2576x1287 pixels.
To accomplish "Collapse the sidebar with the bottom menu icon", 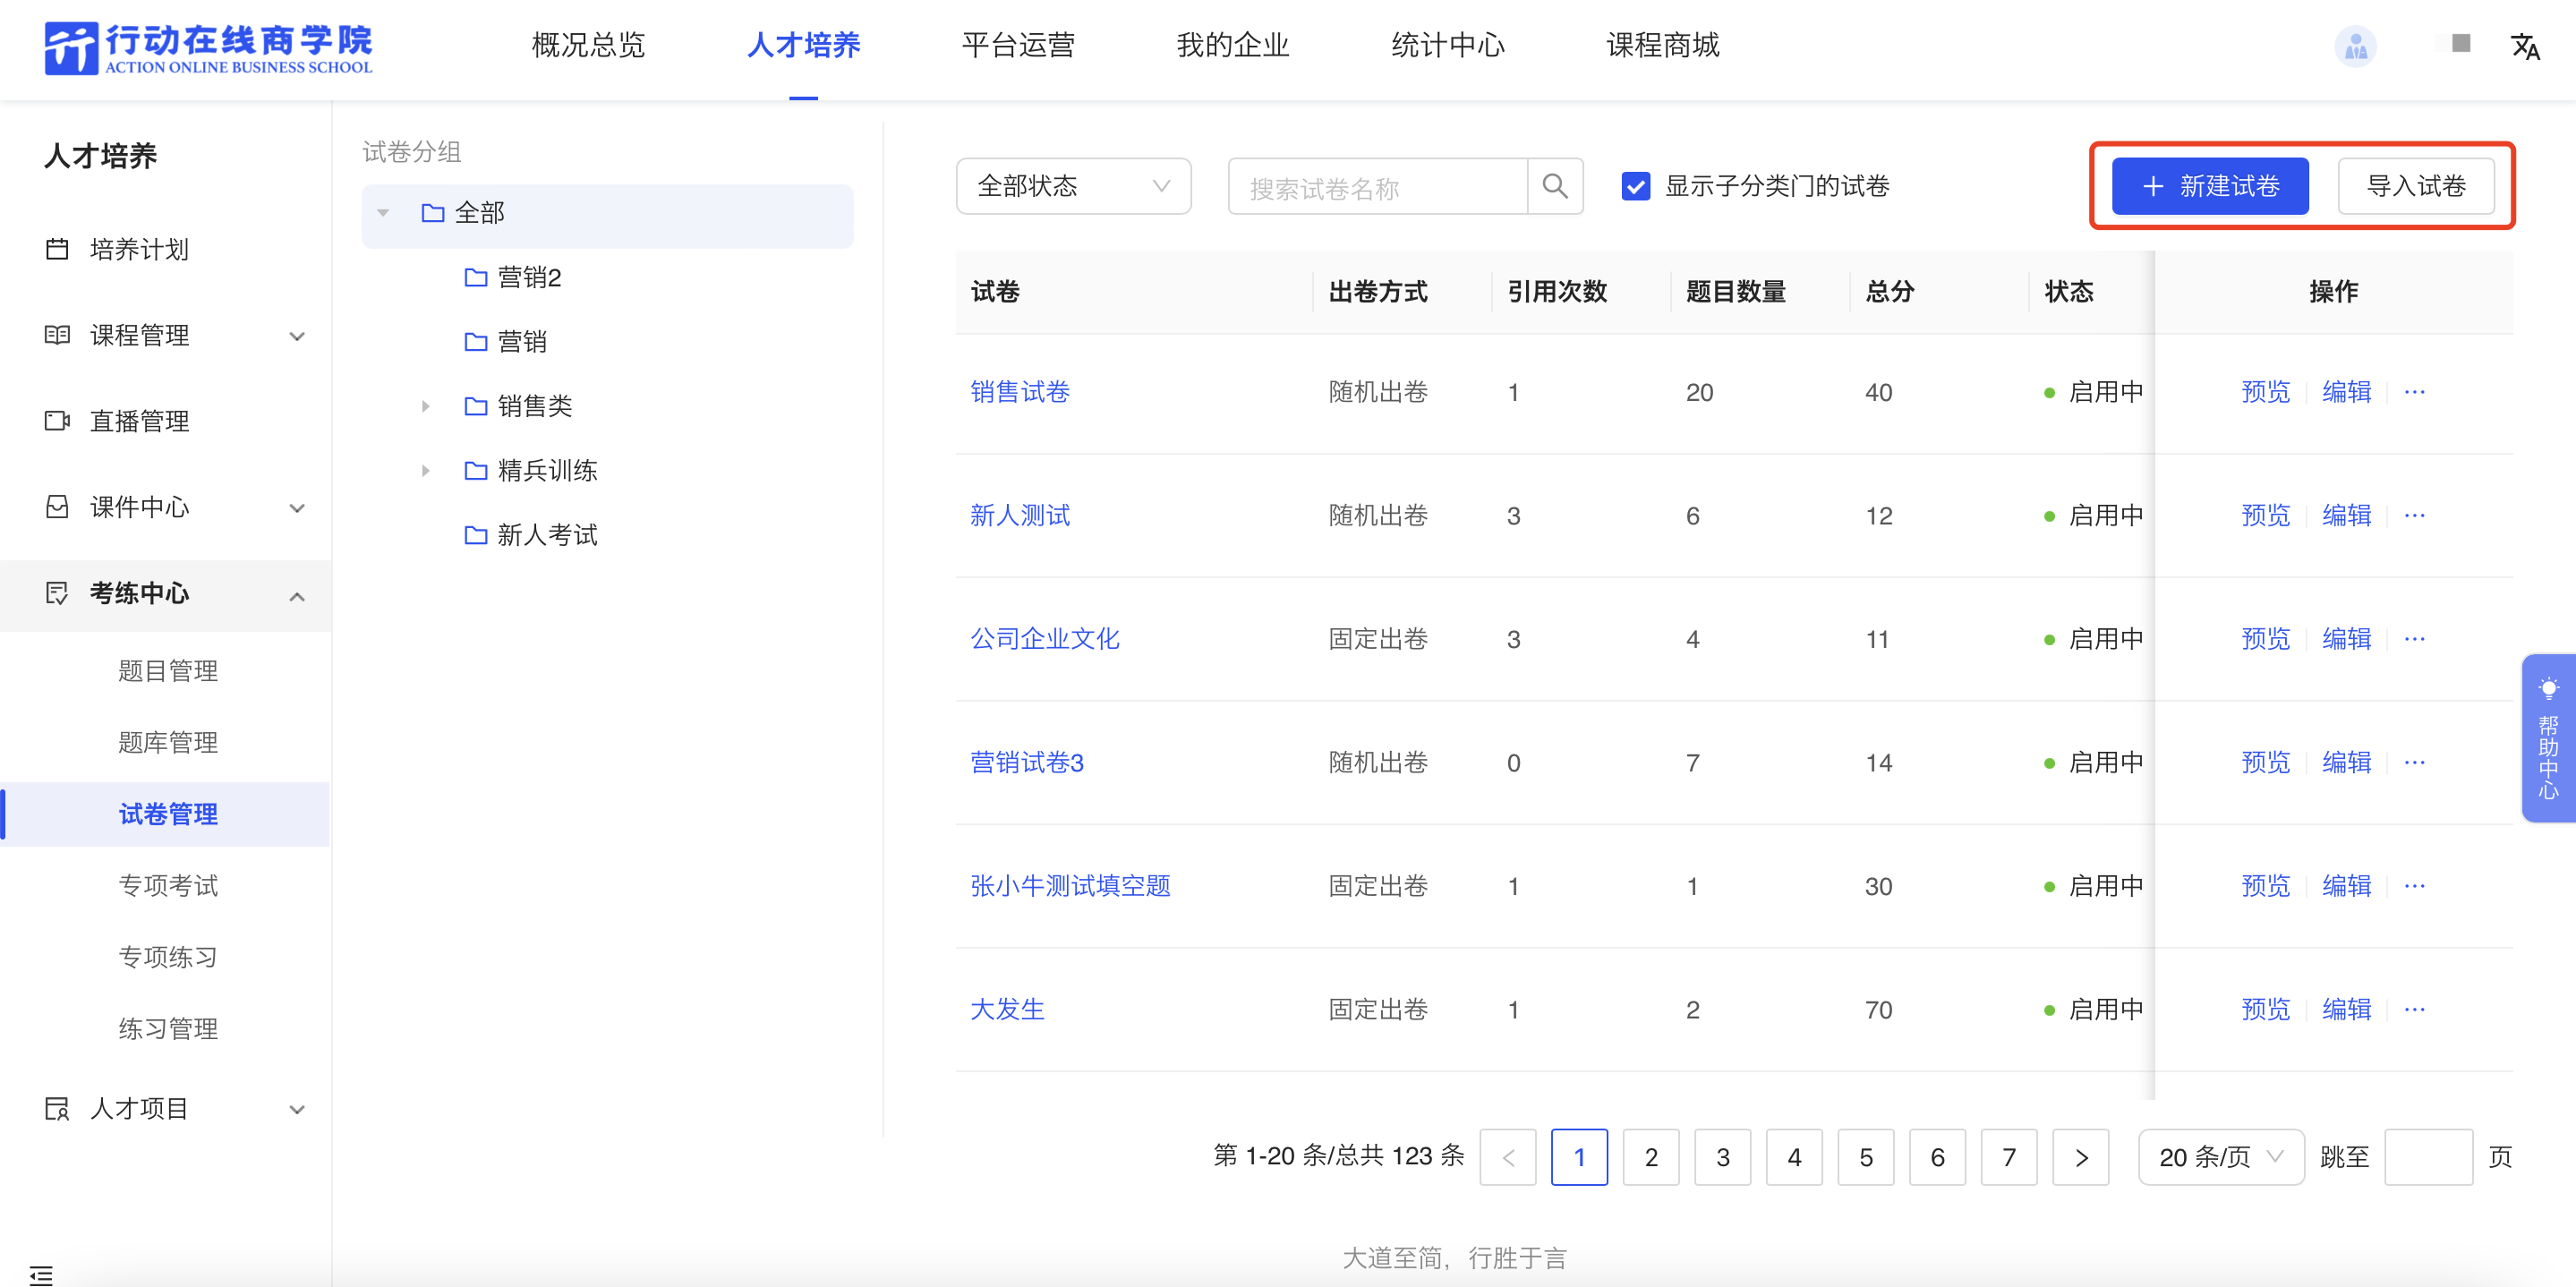I will pos(41,1275).
